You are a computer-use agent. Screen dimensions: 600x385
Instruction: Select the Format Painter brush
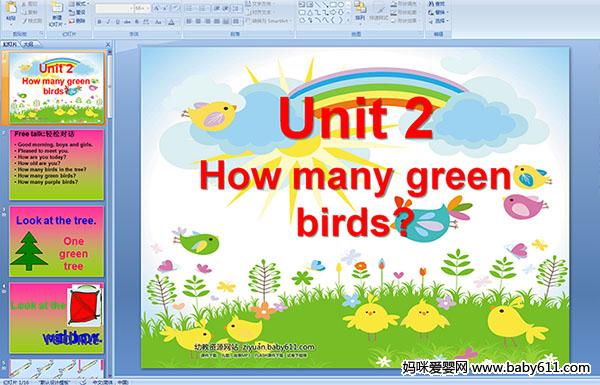point(32,21)
